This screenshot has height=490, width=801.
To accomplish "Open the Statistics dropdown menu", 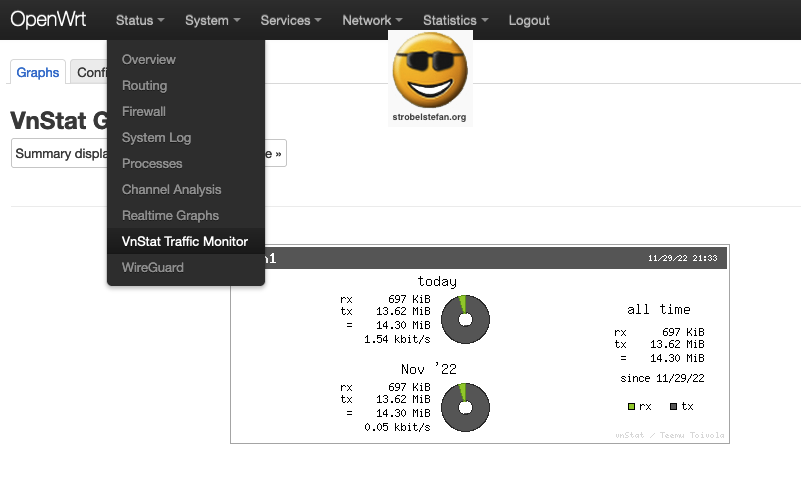I will pyautogui.click(x=455, y=20).
